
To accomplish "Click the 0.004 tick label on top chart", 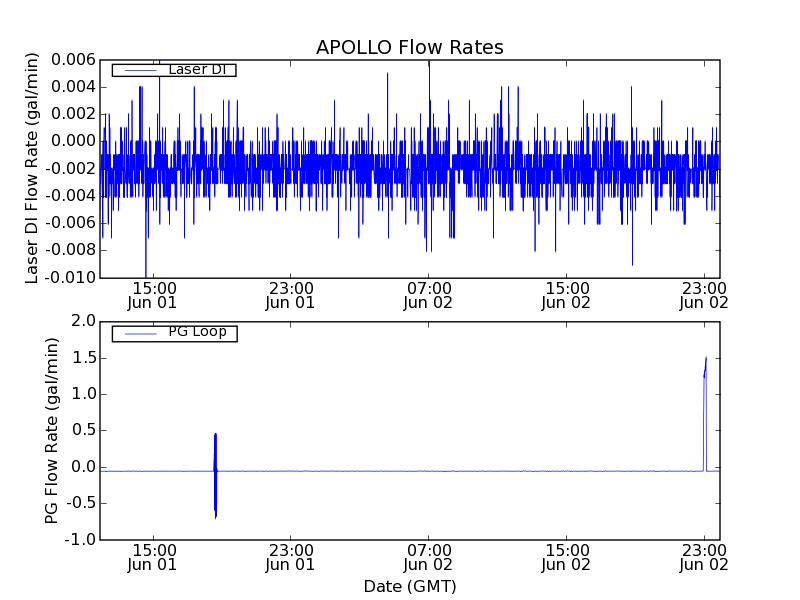I will pyautogui.click(x=73, y=87).
